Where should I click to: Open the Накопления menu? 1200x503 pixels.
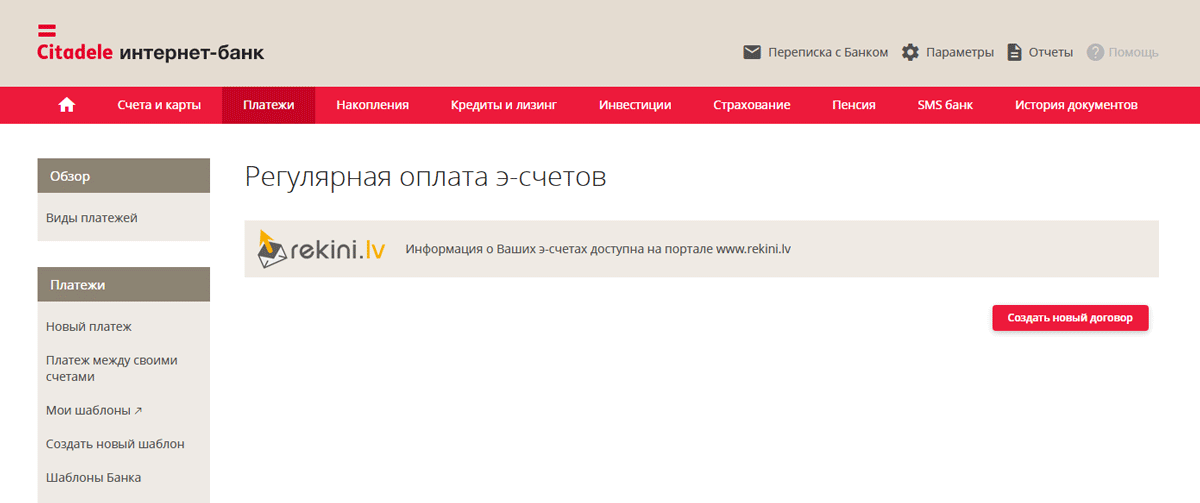(373, 105)
